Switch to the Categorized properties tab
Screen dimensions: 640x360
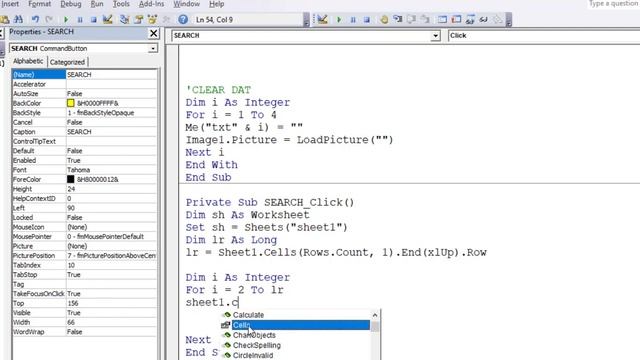pyautogui.click(x=67, y=62)
